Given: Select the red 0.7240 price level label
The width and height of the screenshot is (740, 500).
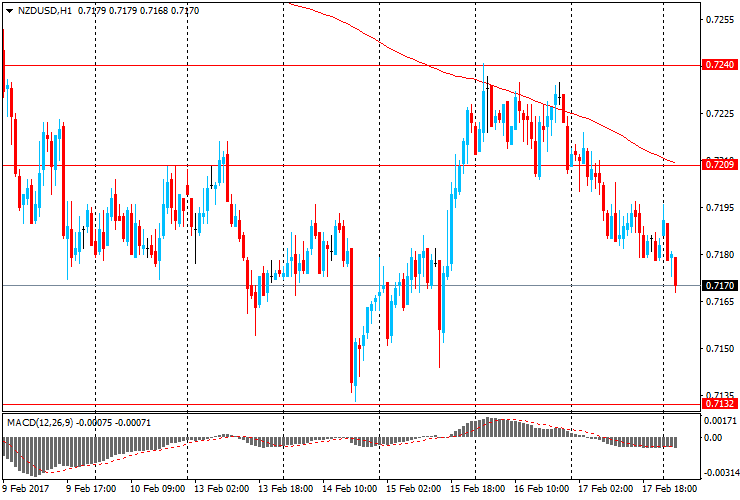Looking at the screenshot, I should pyautogui.click(x=719, y=65).
